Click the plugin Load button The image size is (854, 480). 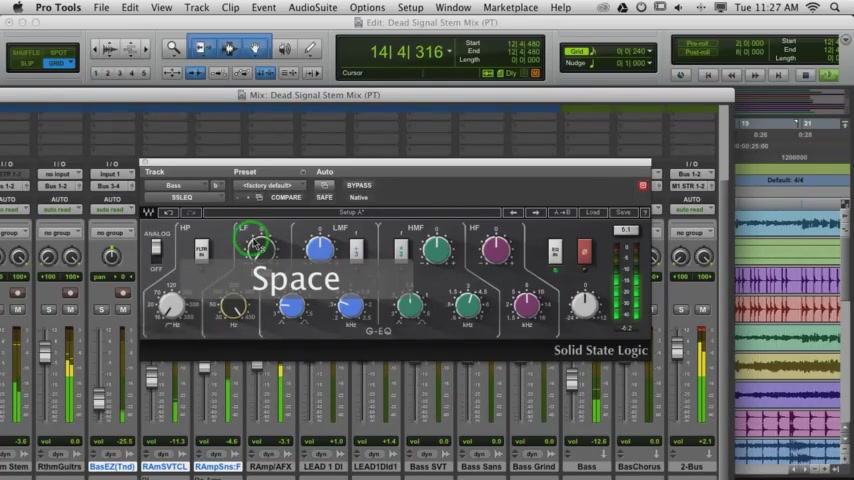593,212
